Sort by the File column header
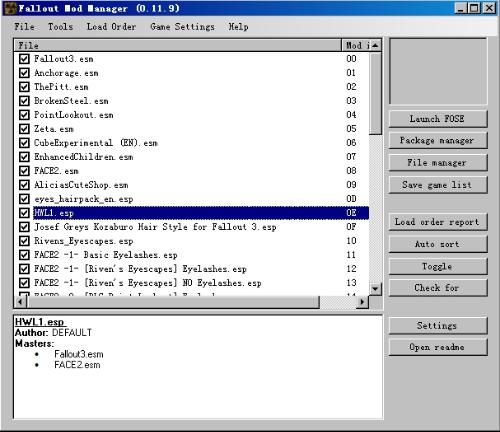Image resolution: width=500 pixels, height=432 pixels. (178, 45)
